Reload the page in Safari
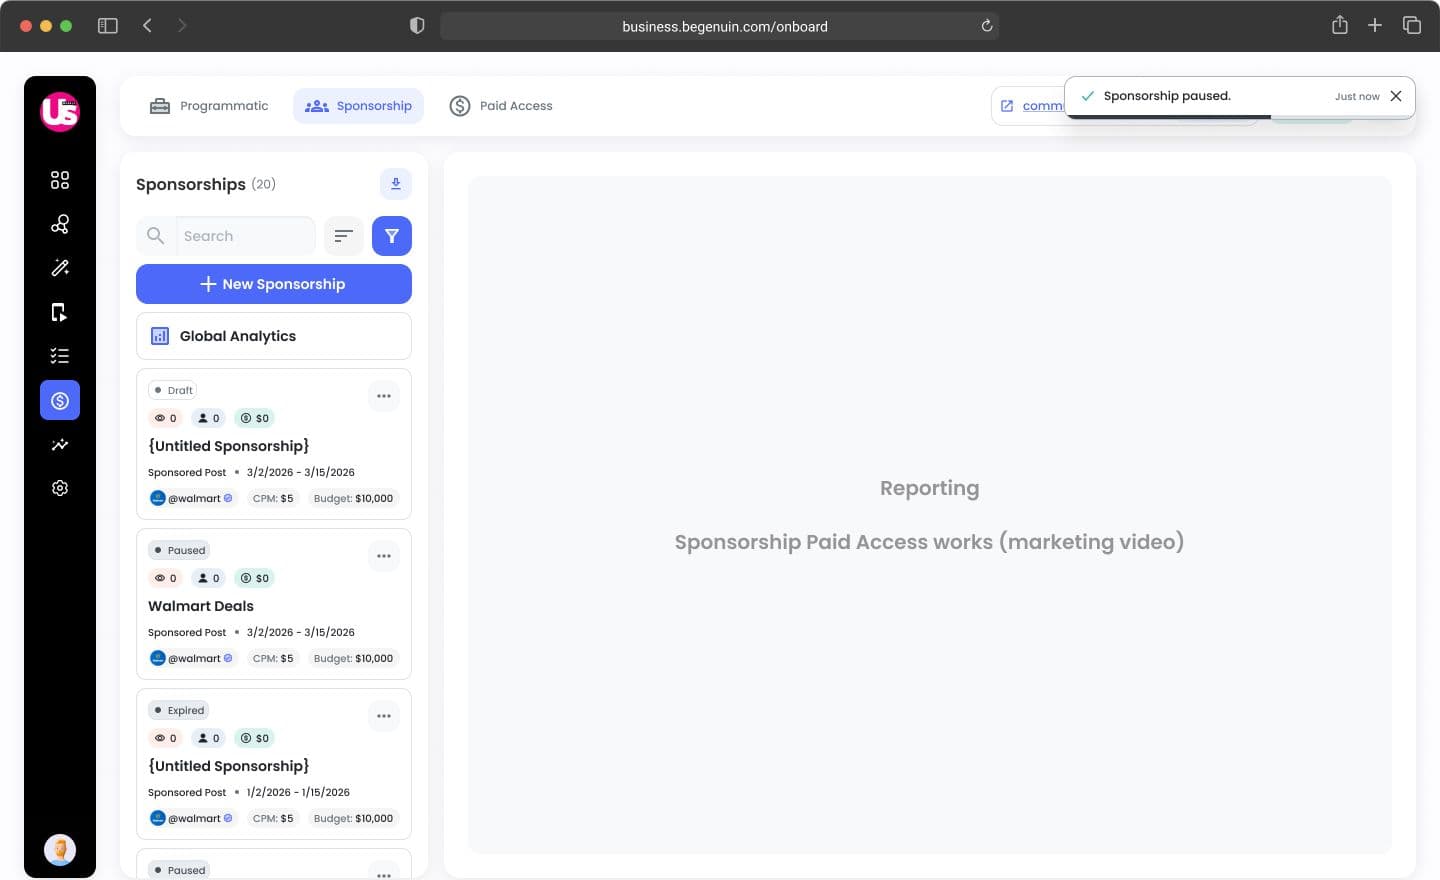Screen dimensions: 1440x880 pyautogui.click(x=987, y=26)
